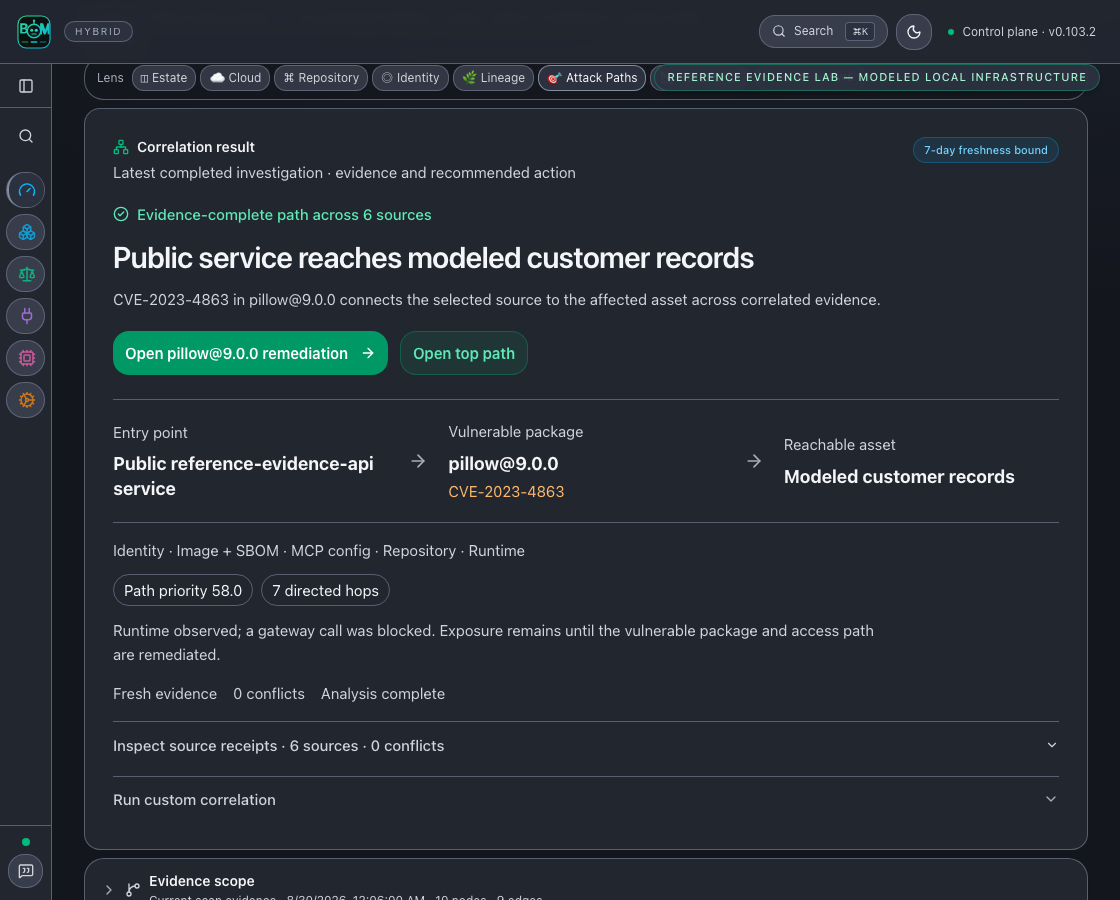1120x900 pixels.
Task: Open the feedback chat icon
Action: (x=26, y=871)
